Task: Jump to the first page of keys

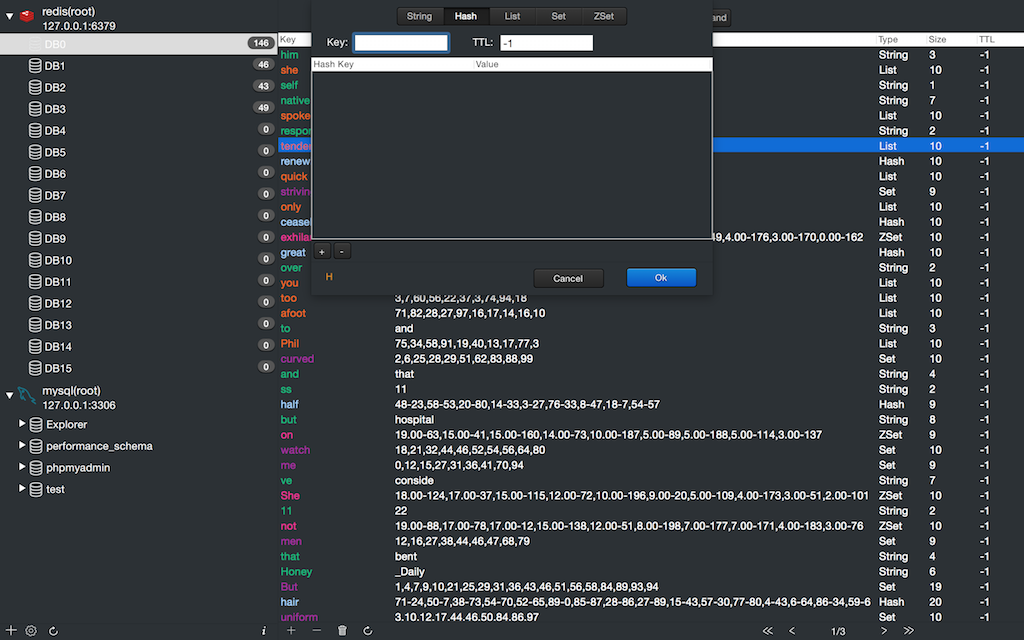Action: click(x=767, y=631)
